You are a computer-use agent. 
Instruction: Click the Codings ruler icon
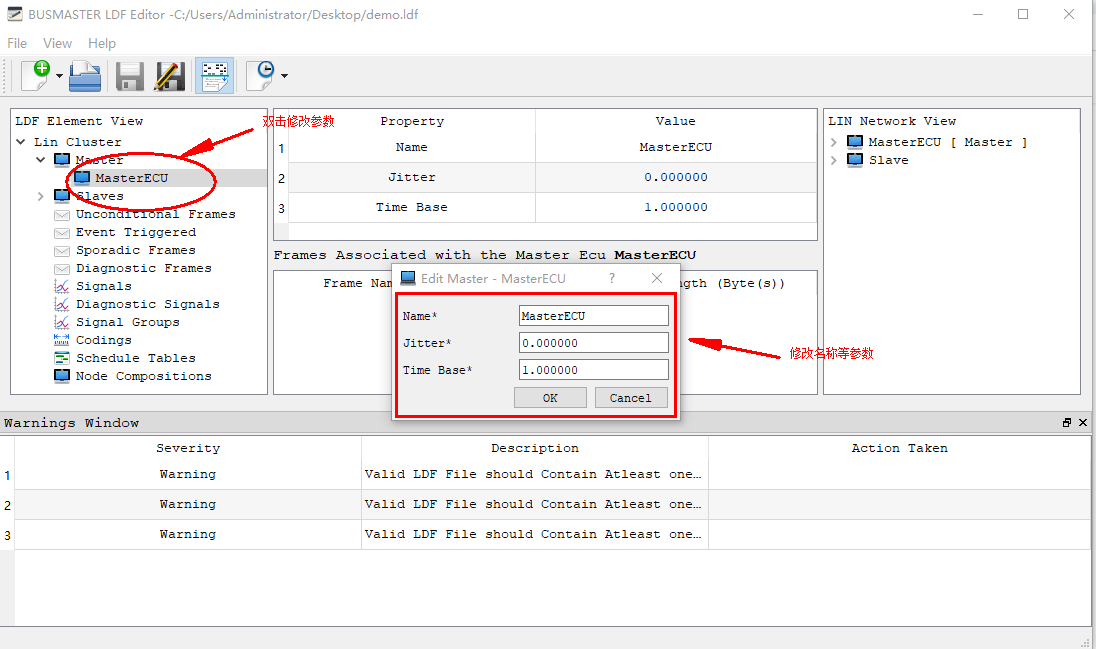(x=62, y=340)
